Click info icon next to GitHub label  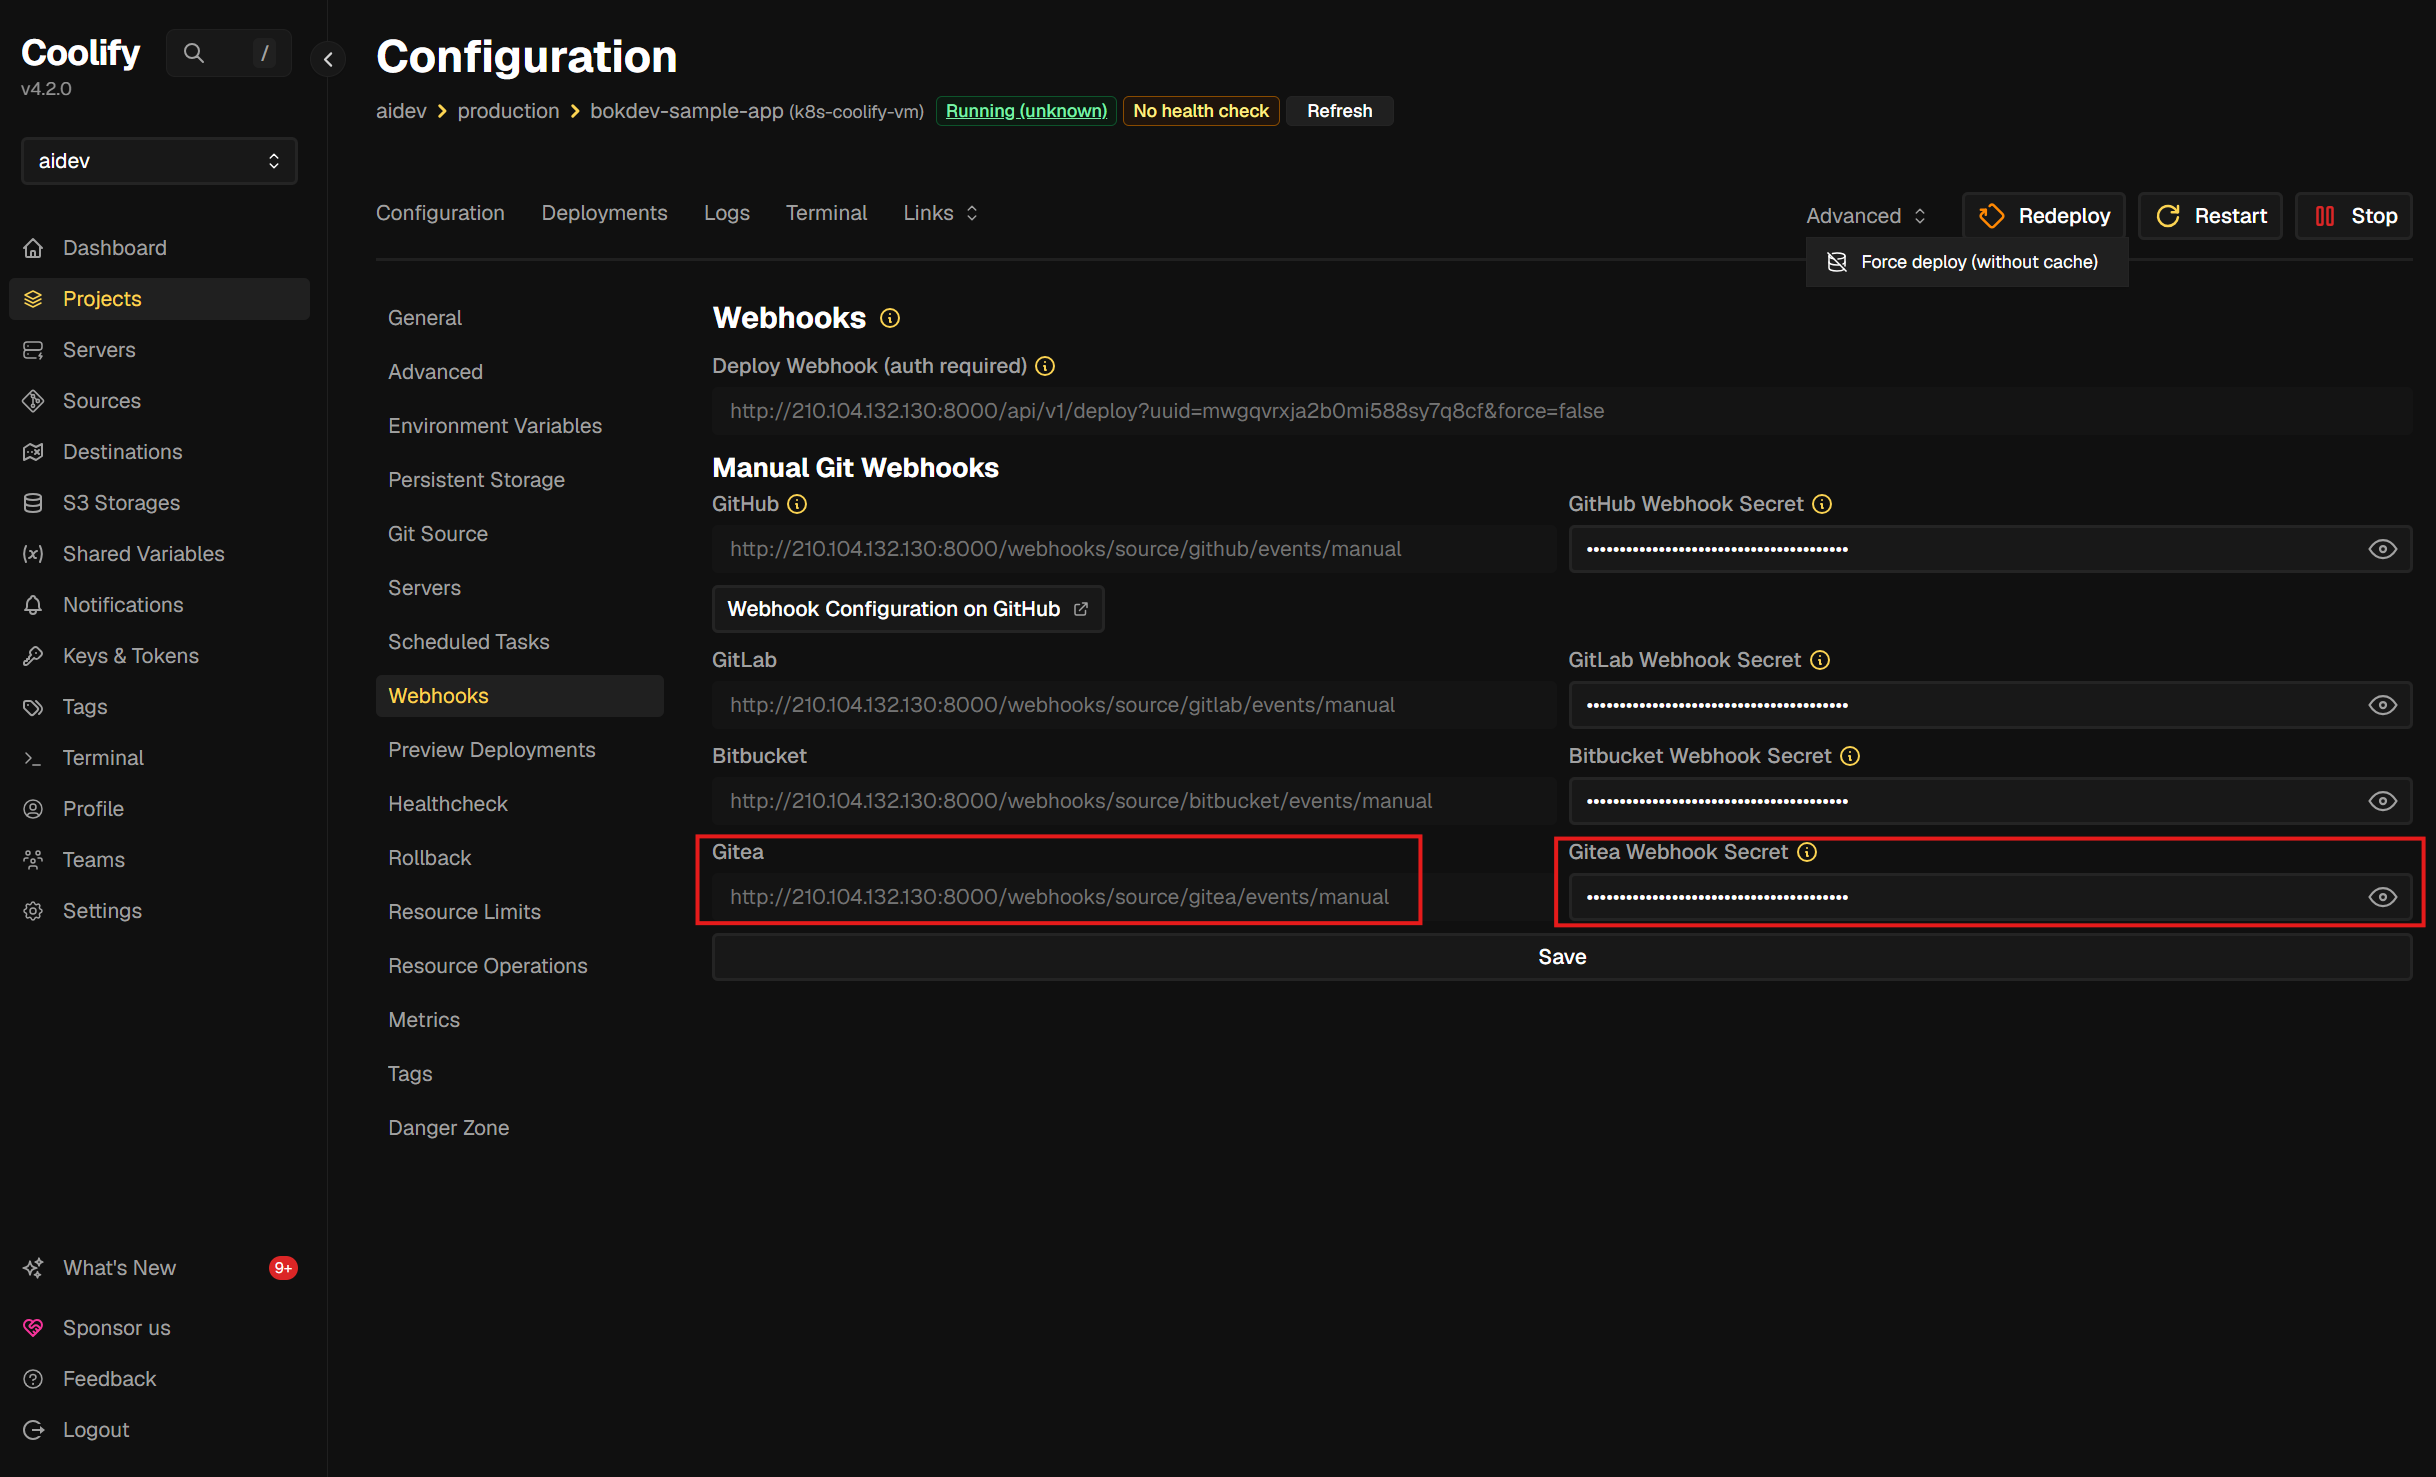pos(797,504)
